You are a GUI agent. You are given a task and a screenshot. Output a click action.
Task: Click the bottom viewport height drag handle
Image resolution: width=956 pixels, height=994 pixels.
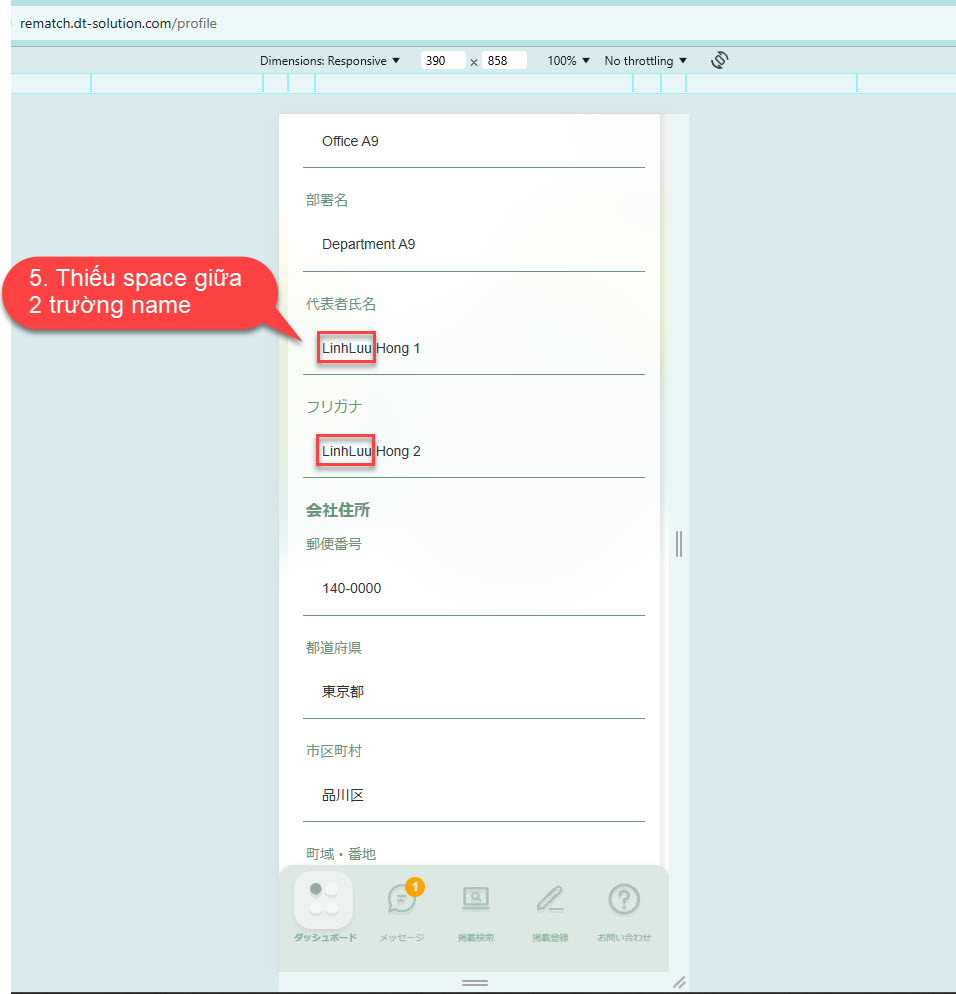pos(475,983)
